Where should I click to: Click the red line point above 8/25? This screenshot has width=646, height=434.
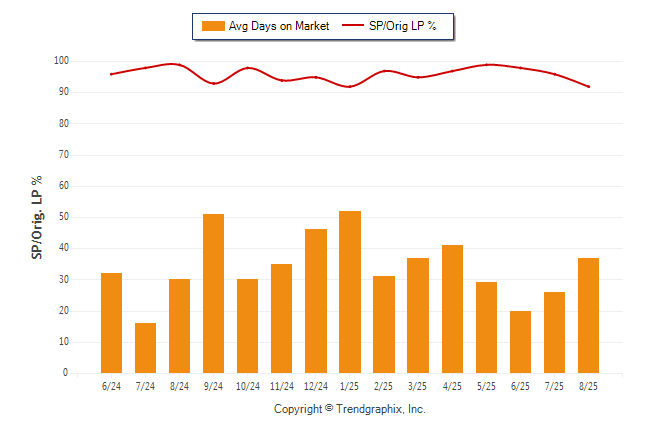(589, 87)
